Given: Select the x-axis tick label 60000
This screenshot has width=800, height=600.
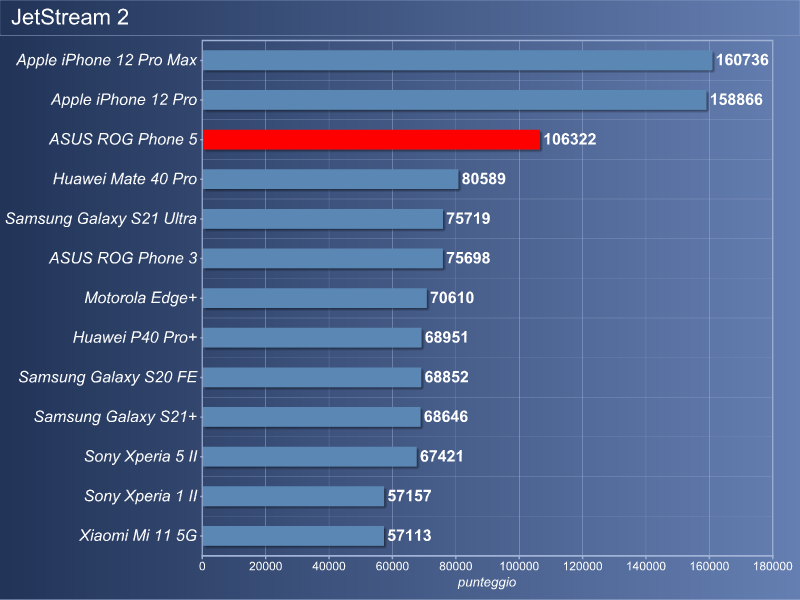Looking at the screenshot, I should 392,566.
